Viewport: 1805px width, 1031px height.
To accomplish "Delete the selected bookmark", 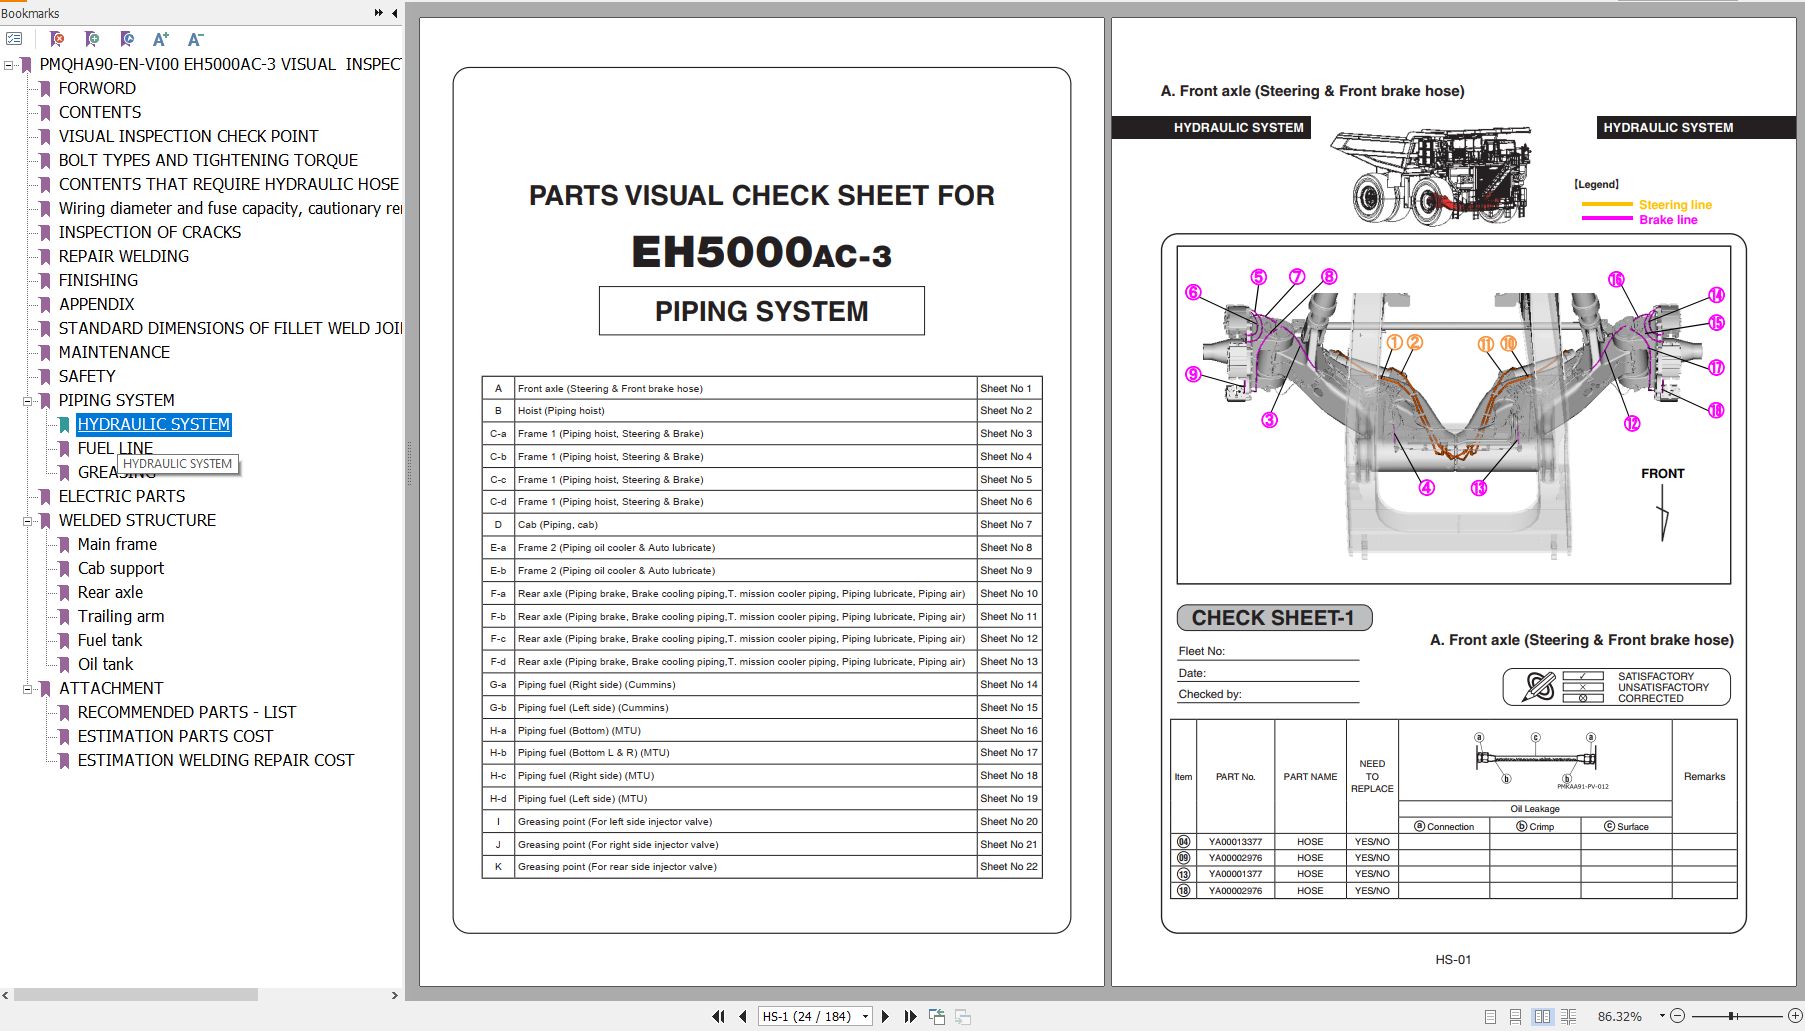I will [x=57, y=38].
